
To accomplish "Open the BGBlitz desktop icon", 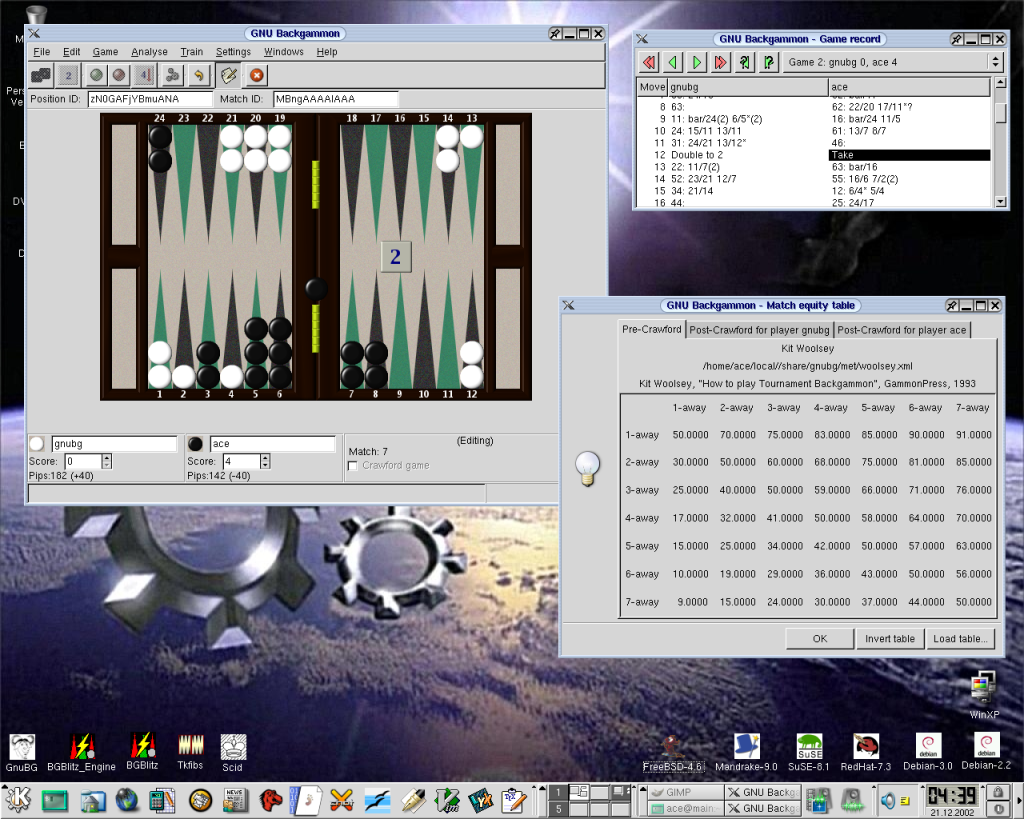I will click(x=142, y=753).
